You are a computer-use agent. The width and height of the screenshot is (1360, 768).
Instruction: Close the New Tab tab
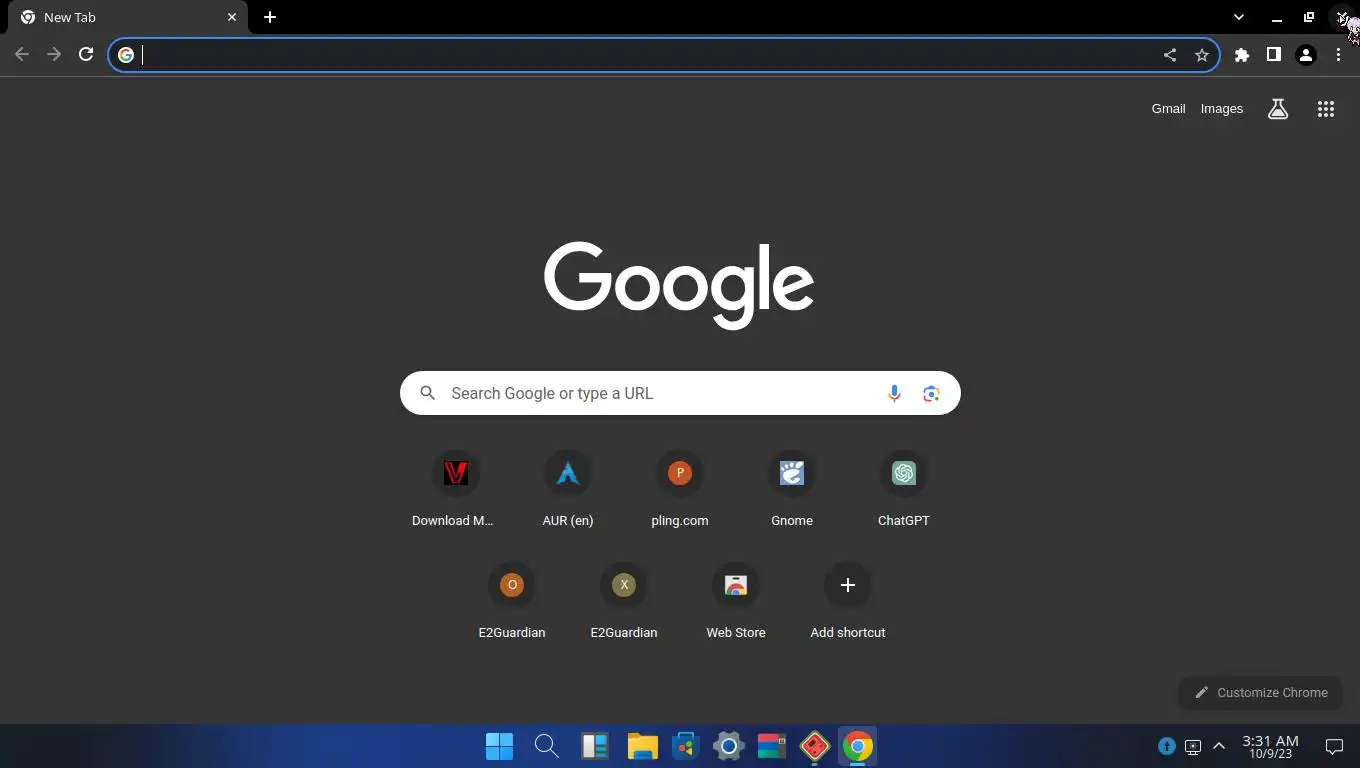coord(232,17)
